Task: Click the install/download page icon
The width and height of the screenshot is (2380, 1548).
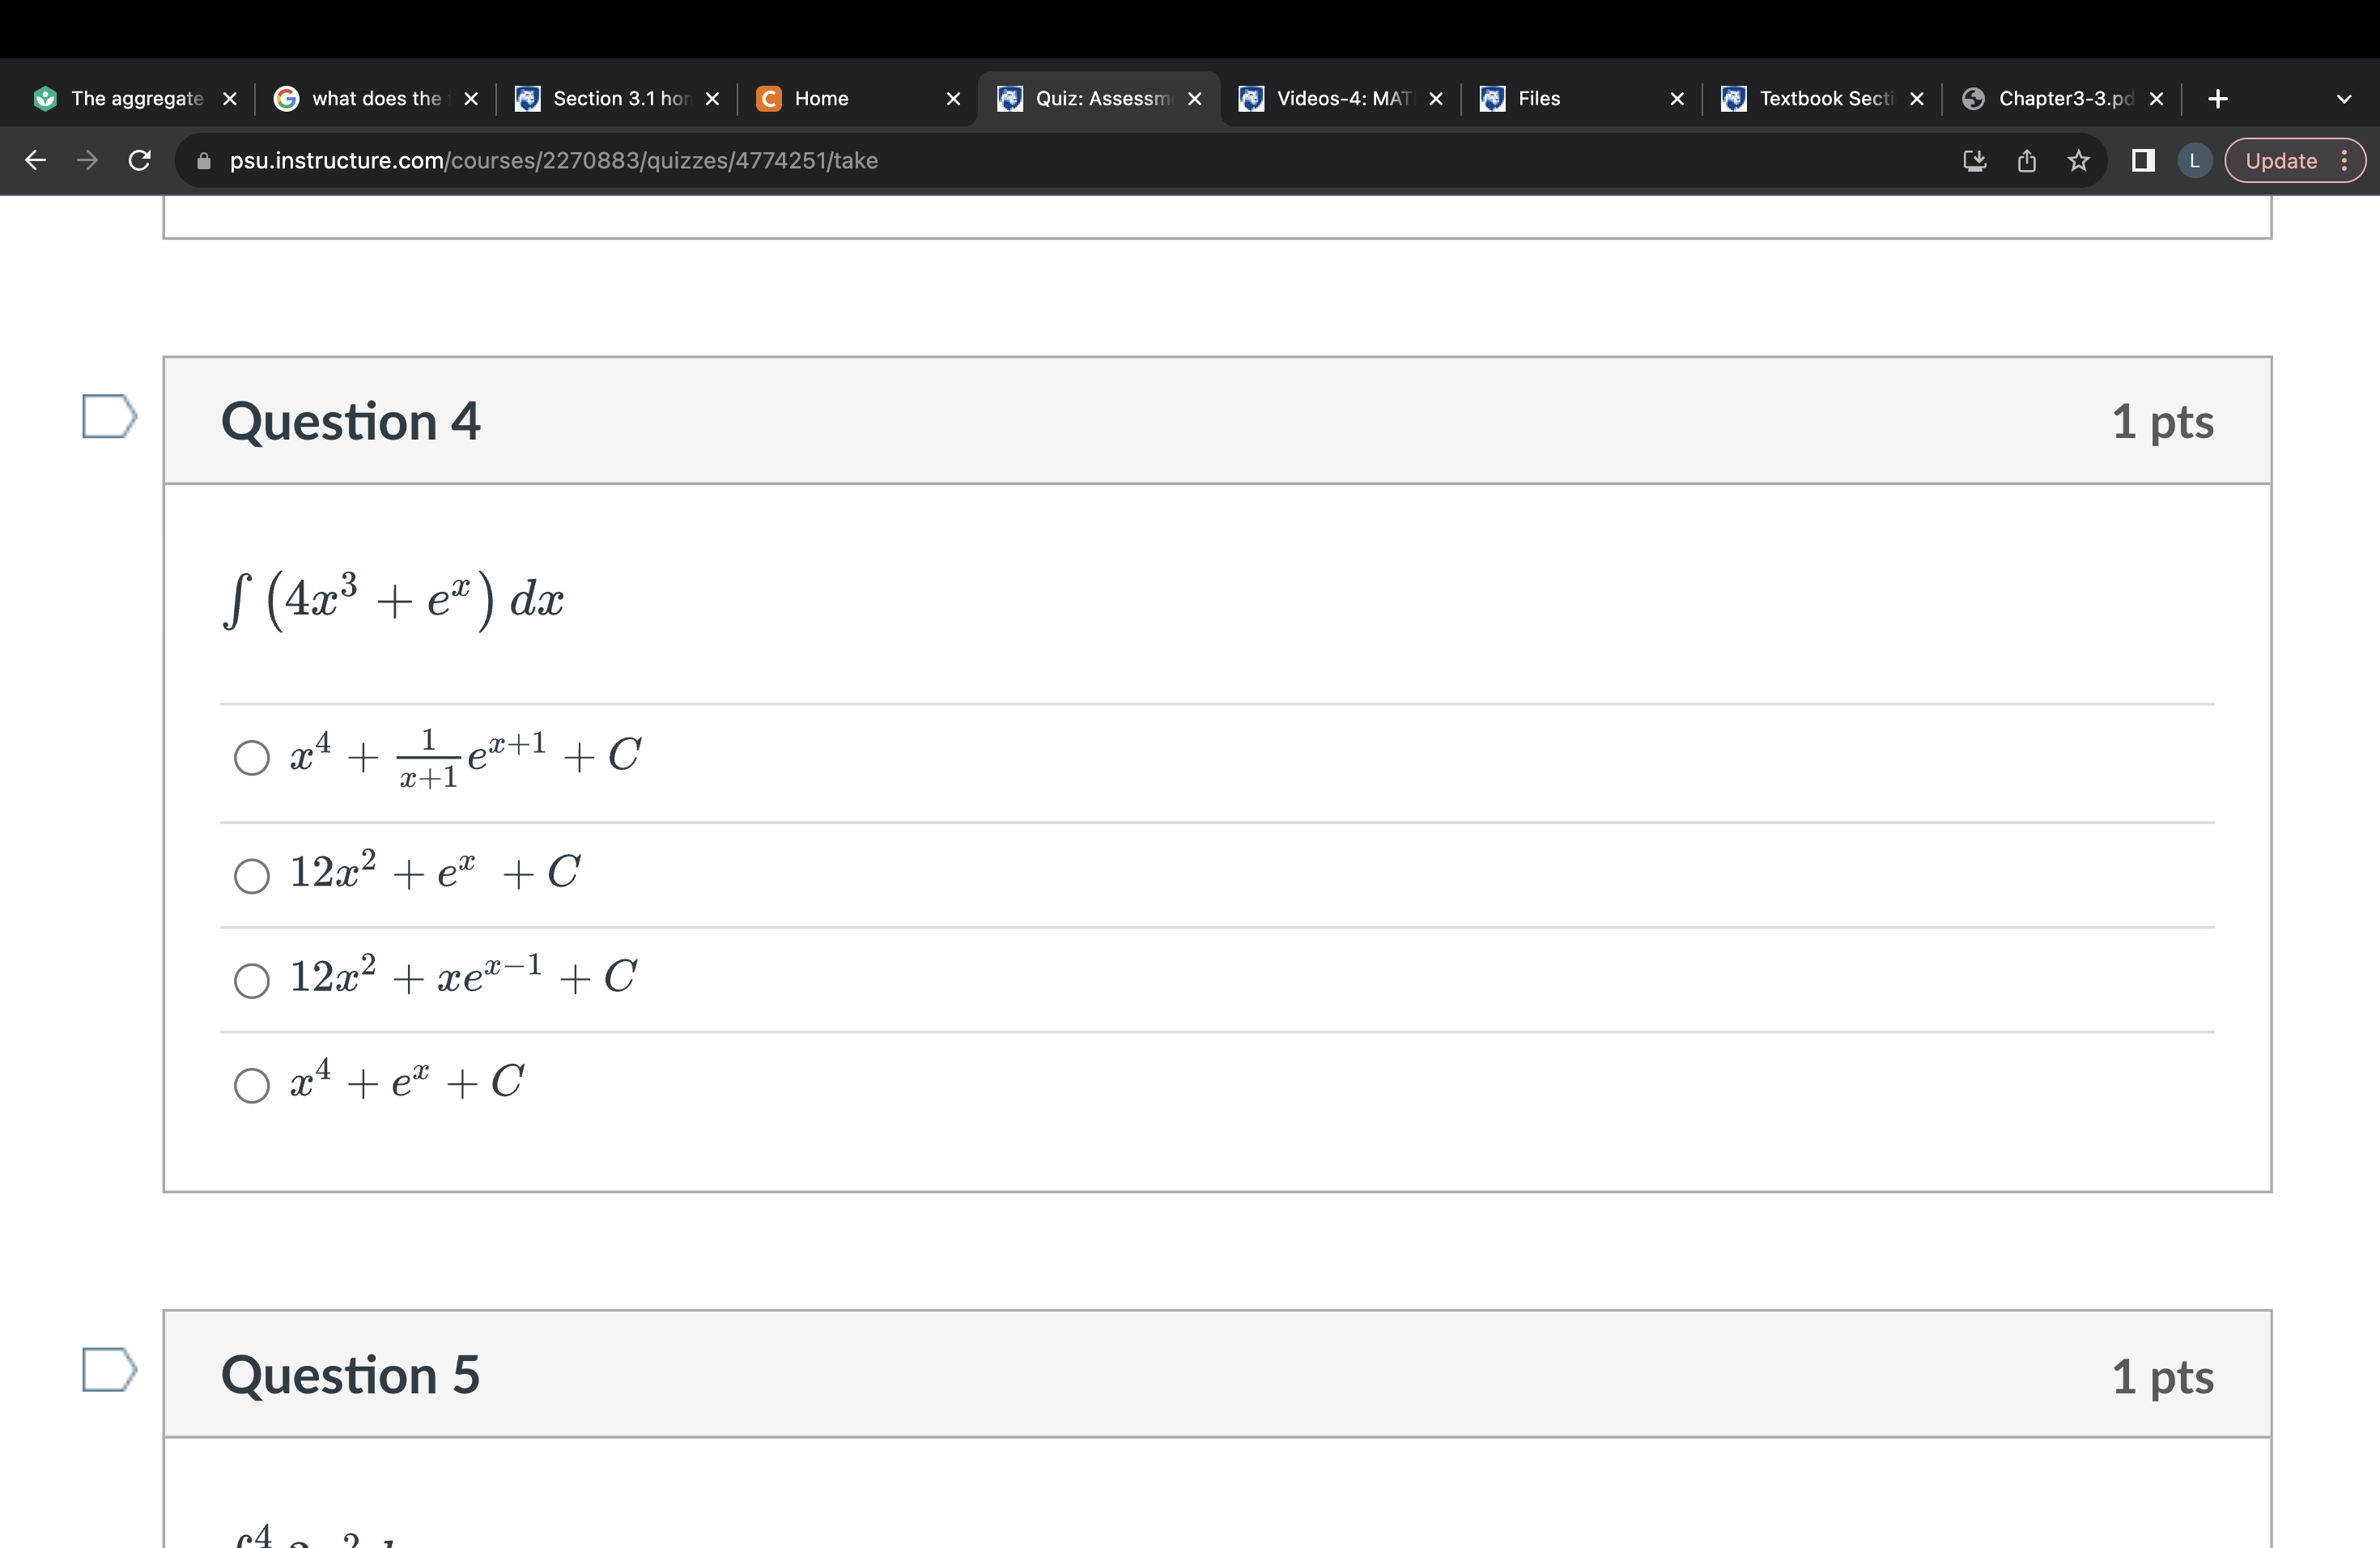Action: point(1974,160)
